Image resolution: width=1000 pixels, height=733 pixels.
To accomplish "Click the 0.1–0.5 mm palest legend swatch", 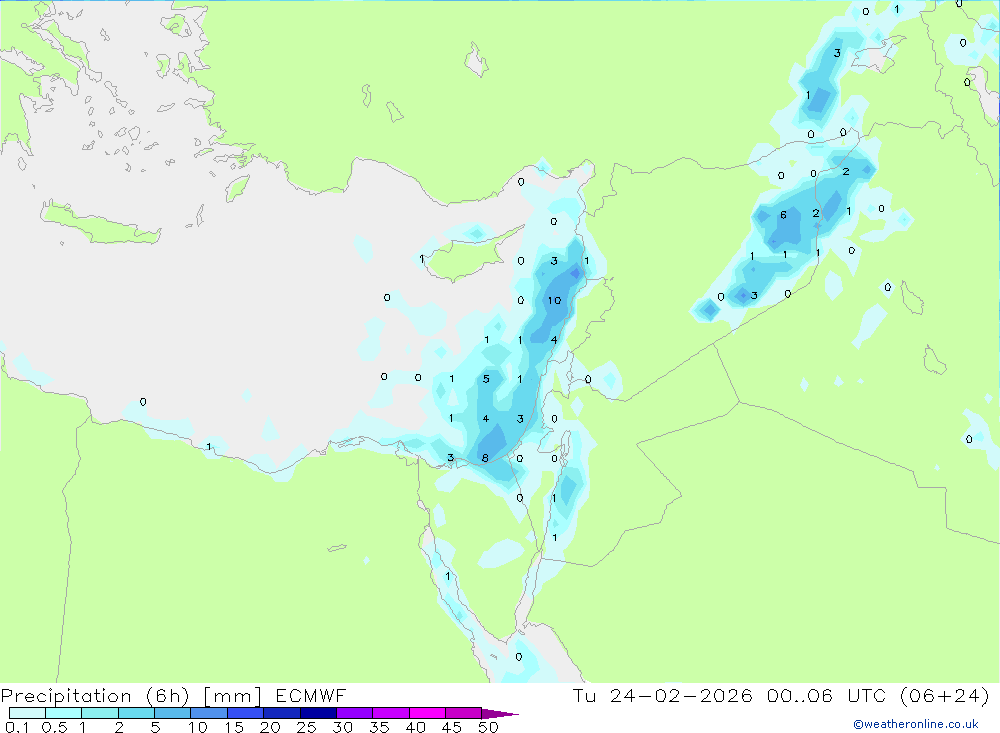I will tap(27, 713).
